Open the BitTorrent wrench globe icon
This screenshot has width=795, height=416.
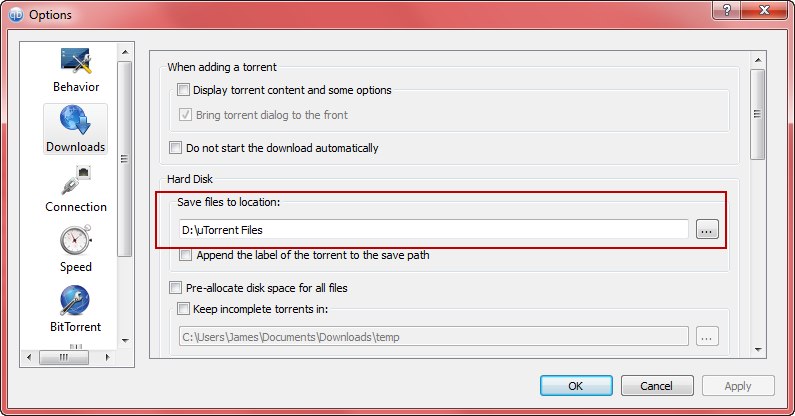click(75, 300)
